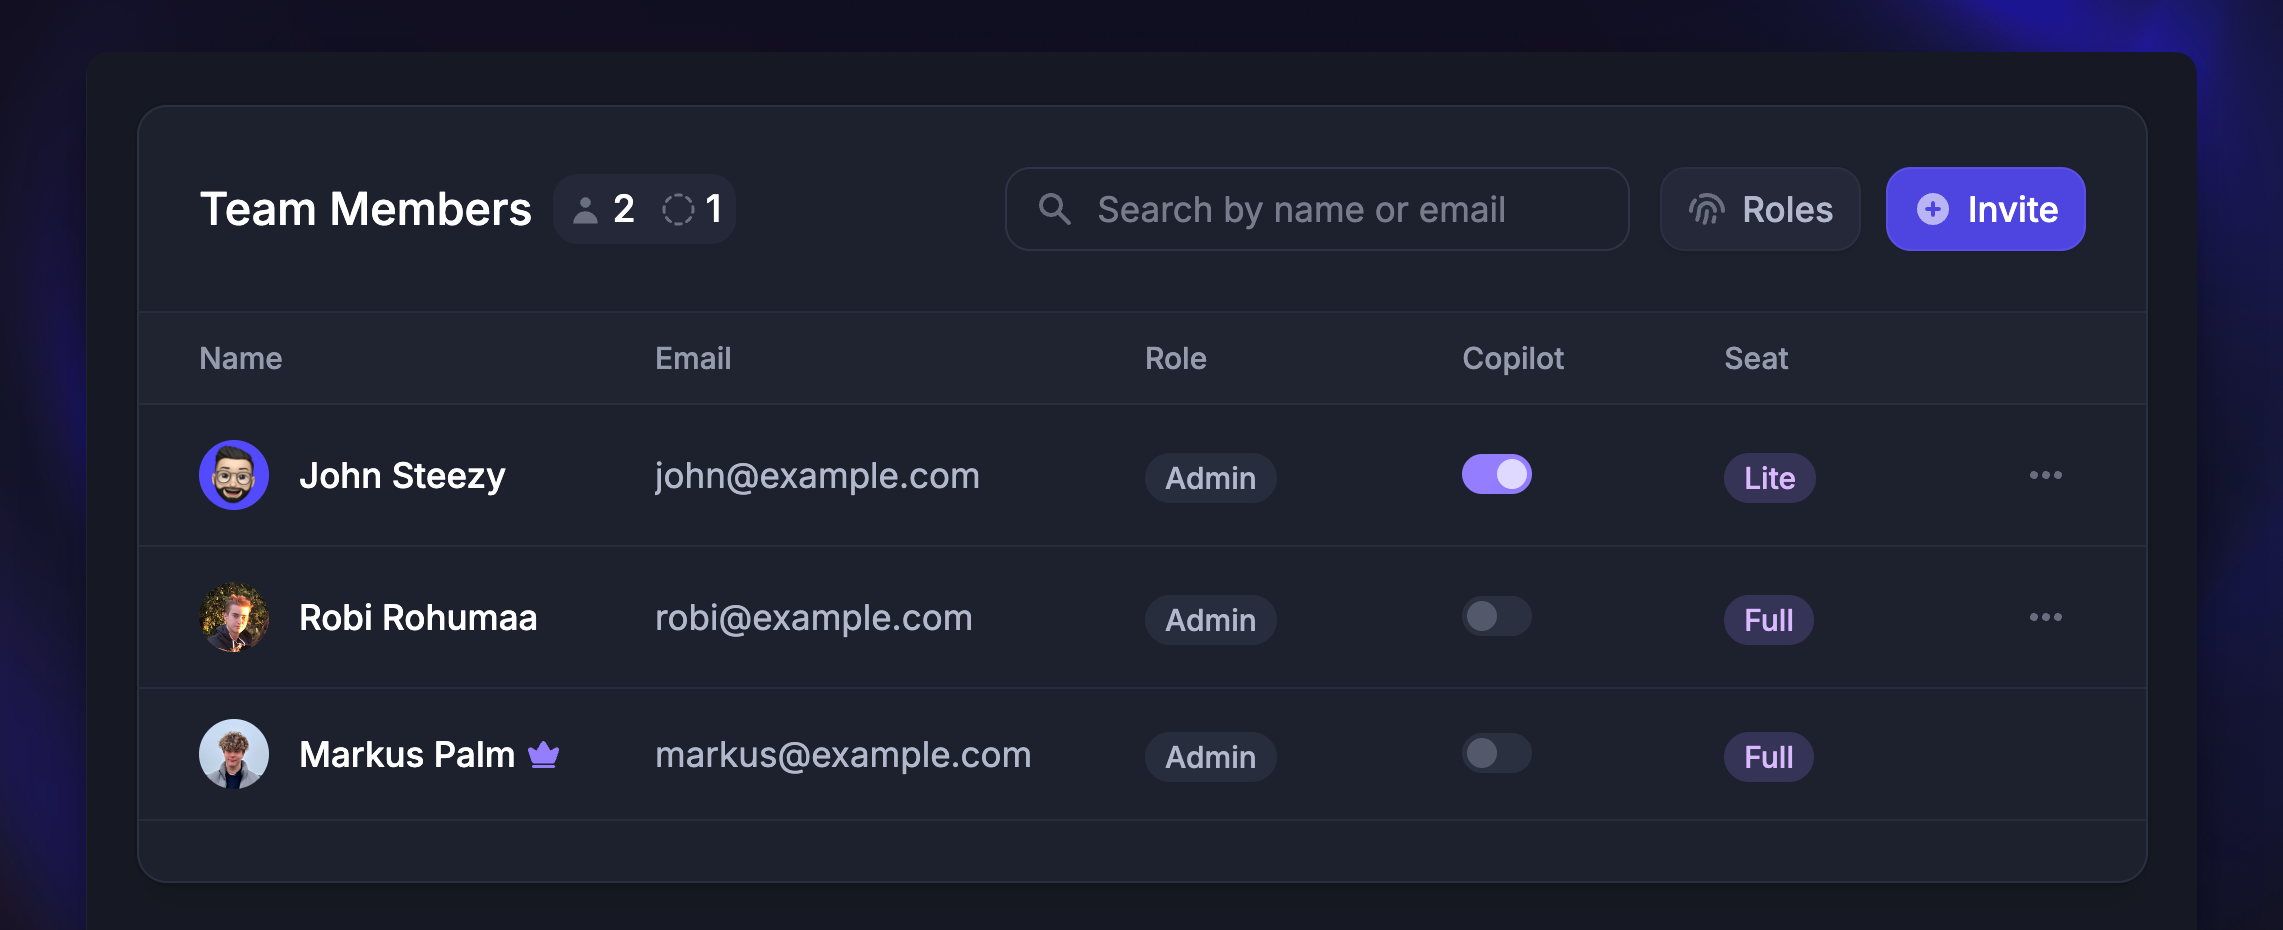Open the row actions menu for John Steezy
The width and height of the screenshot is (2283, 930).
point(2046,474)
